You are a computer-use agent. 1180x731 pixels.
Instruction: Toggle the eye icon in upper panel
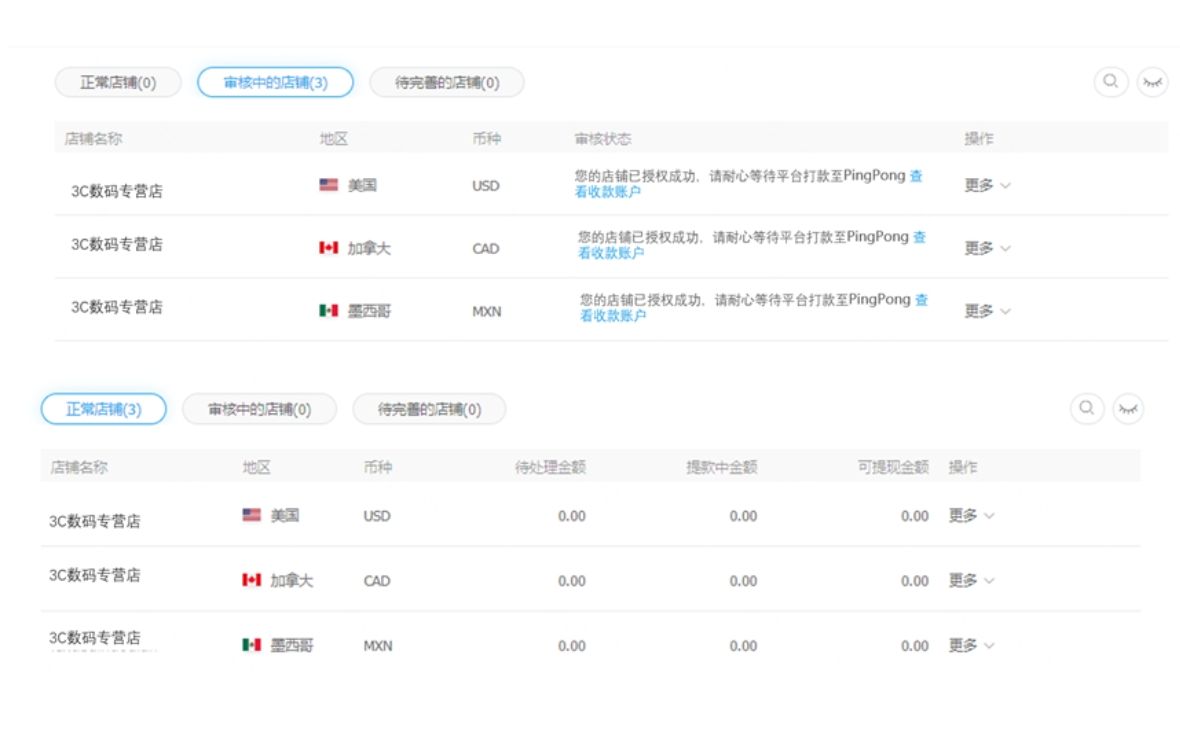(x=1153, y=82)
